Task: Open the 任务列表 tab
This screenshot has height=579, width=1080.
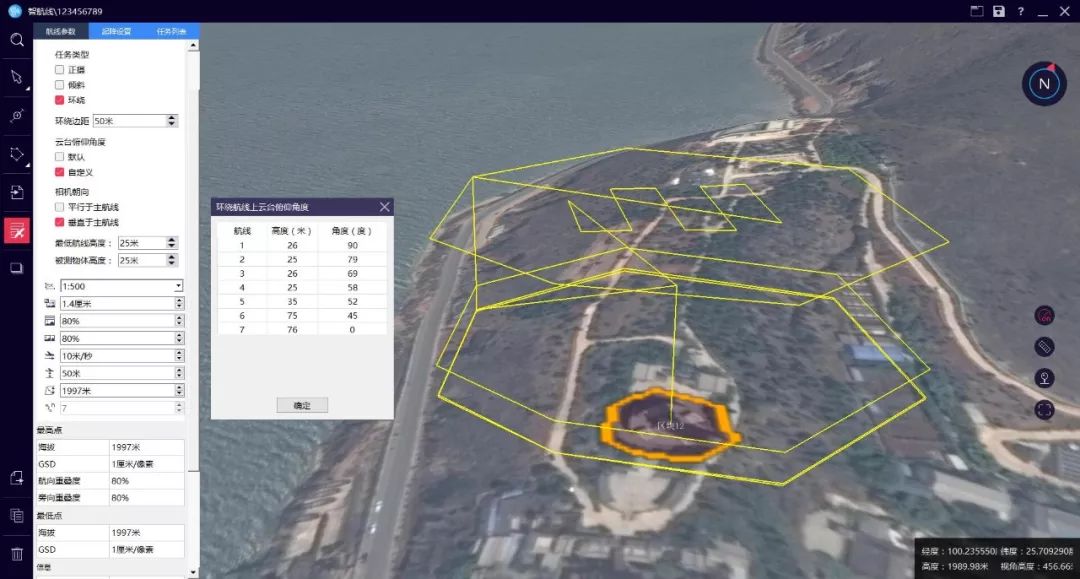Action: 171,31
